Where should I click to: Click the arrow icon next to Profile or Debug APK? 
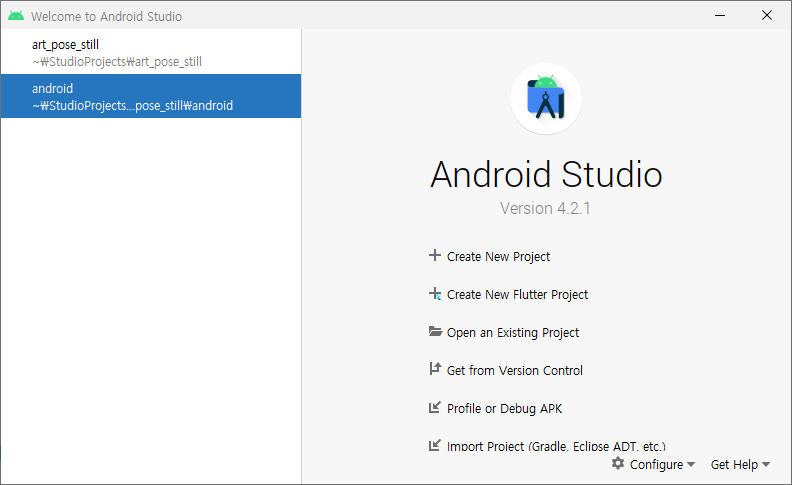pyautogui.click(x=434, y=407)
